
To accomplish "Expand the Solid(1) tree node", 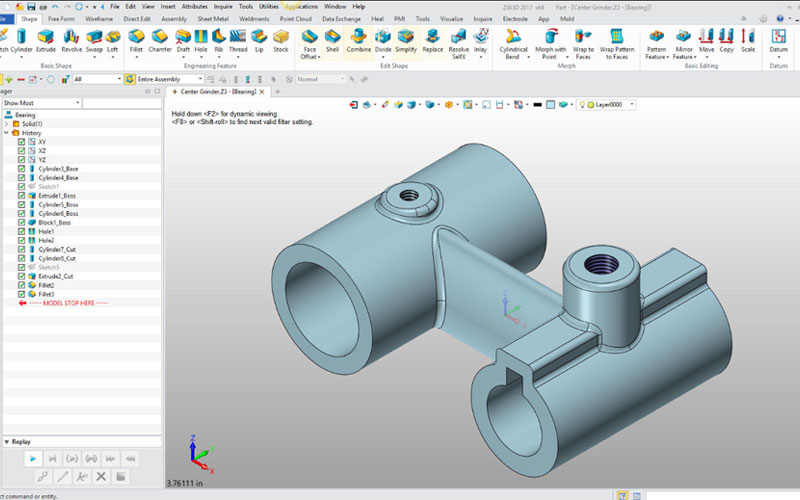I will [x=7, y=124].
